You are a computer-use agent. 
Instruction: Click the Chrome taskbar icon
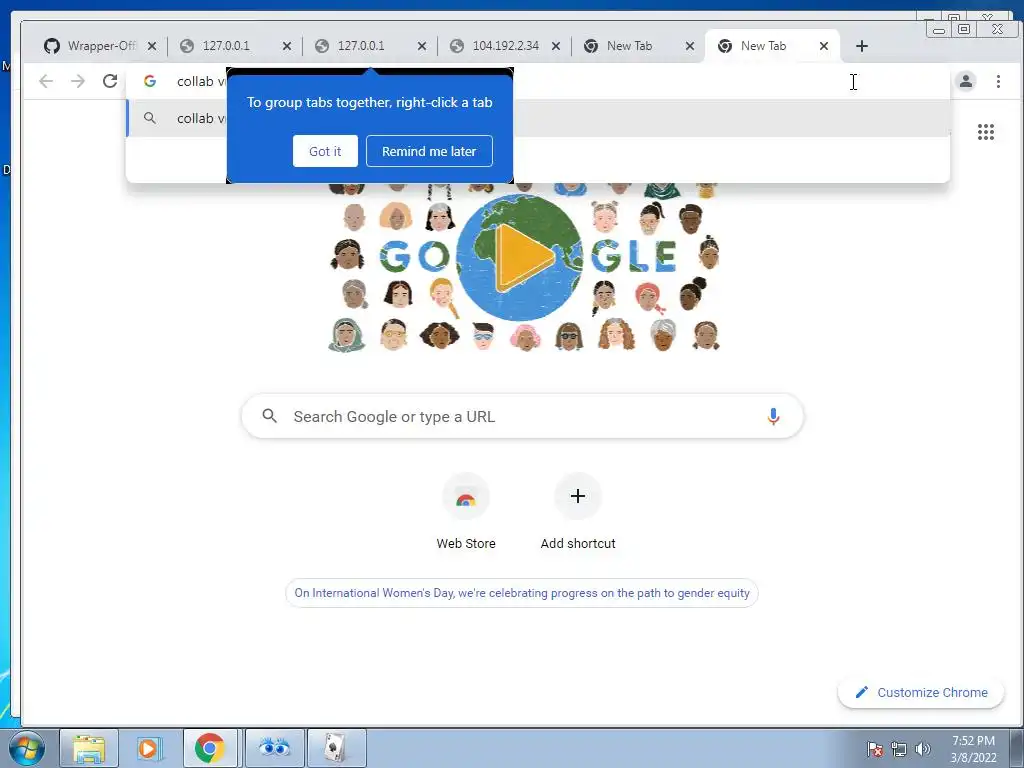tap(210, 748)
